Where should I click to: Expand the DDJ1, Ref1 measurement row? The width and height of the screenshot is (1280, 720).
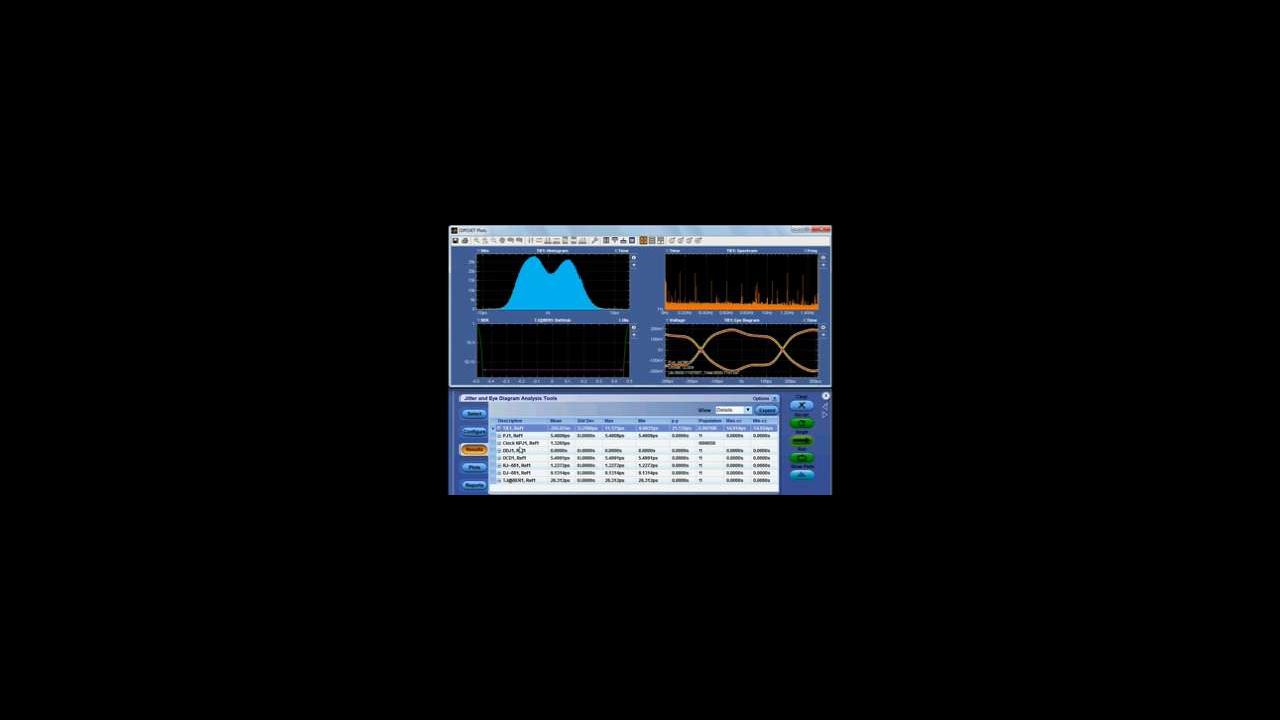pyautogui.click(x=499, y=451)
